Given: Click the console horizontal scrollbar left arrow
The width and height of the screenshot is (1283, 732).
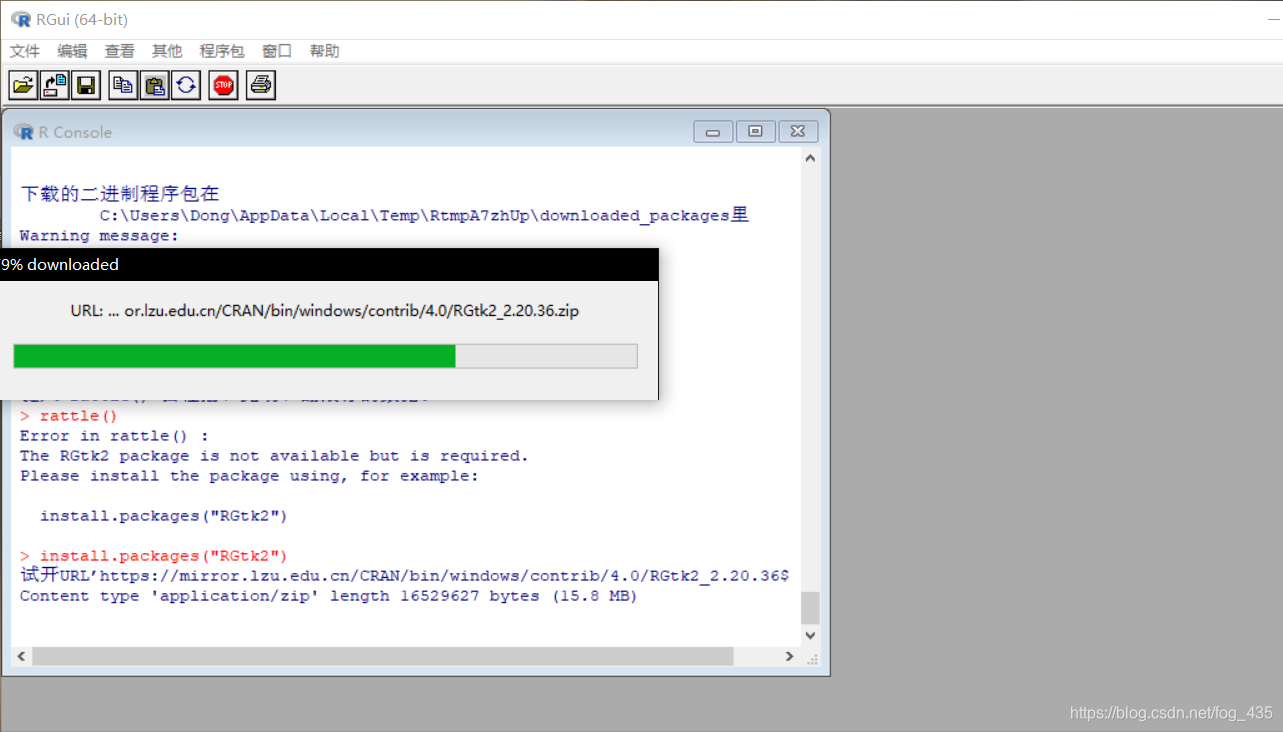Looking at the screenshot, I should click(x=21, y=656).
